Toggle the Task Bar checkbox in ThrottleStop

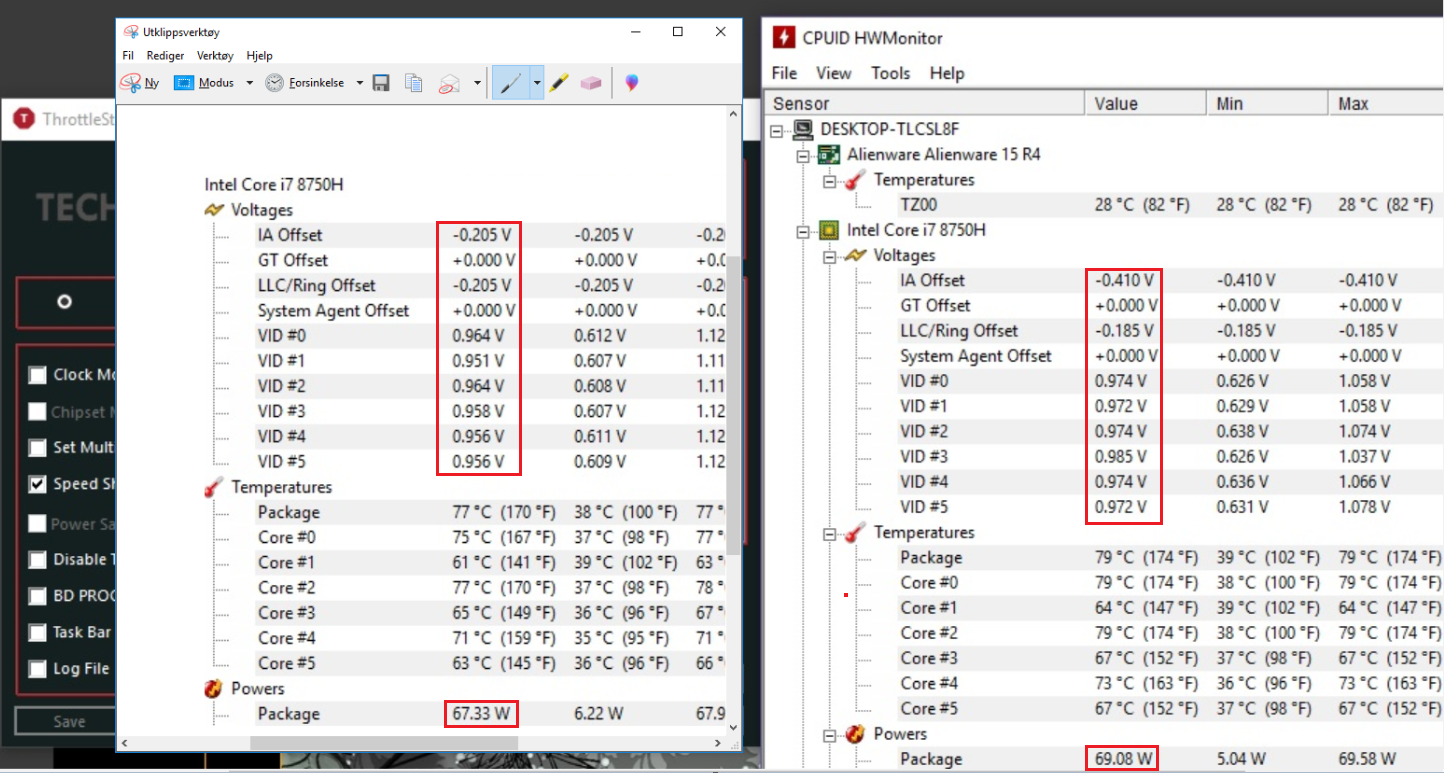point(38,633)
